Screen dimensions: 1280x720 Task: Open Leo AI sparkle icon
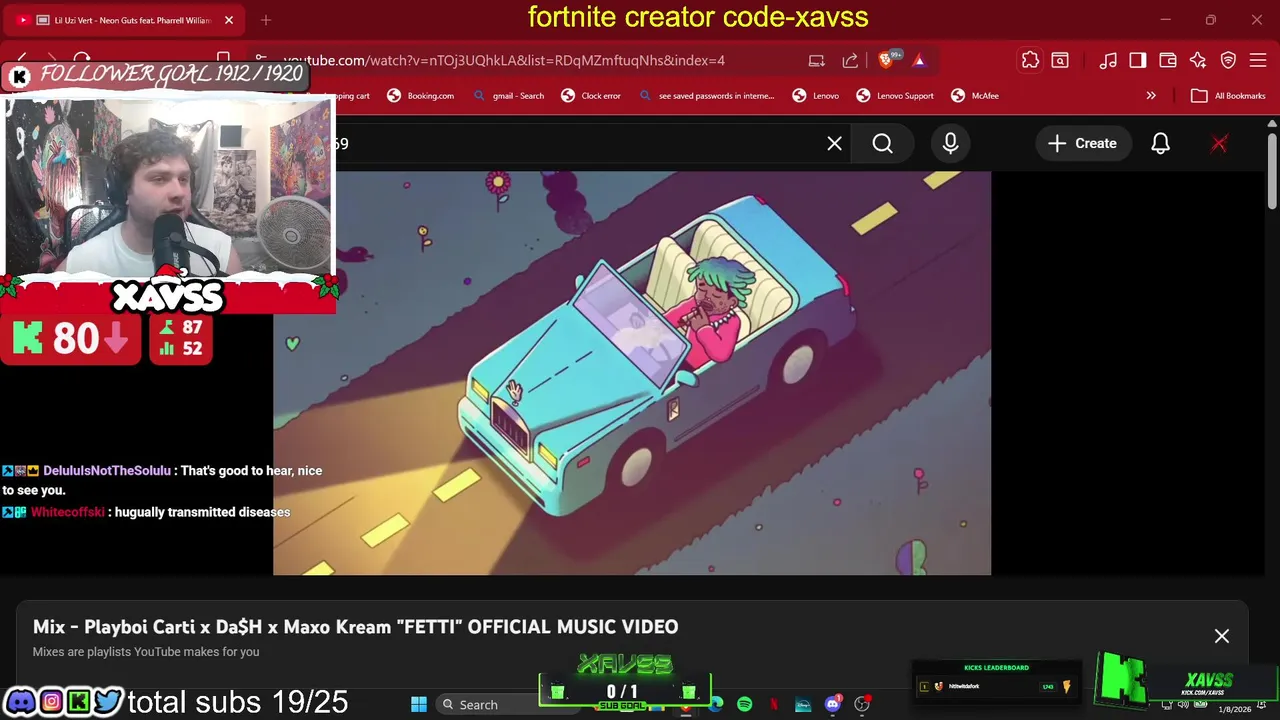[1198, 60]
